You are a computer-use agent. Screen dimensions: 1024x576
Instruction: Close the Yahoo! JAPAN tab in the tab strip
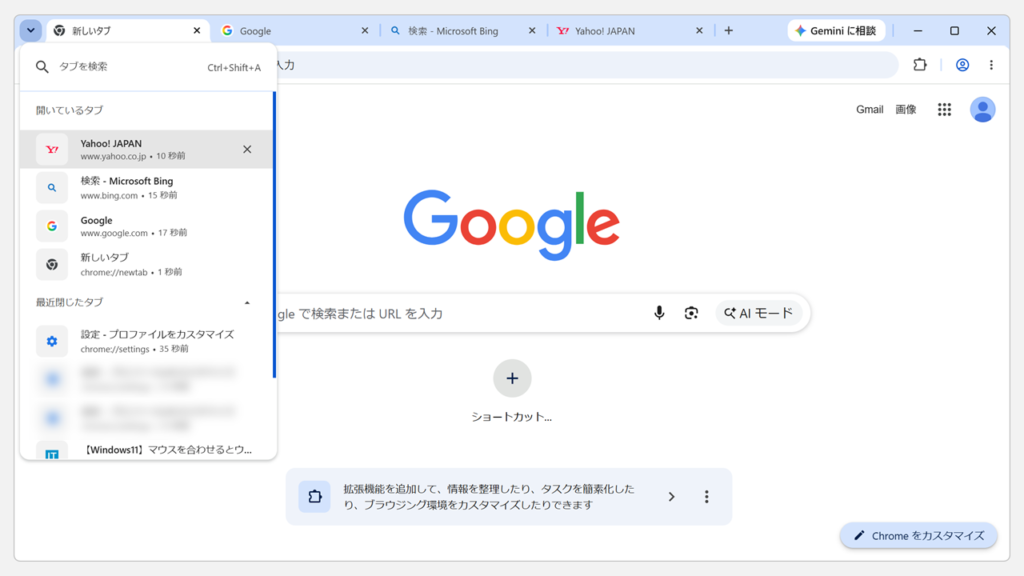click(699, 31)
